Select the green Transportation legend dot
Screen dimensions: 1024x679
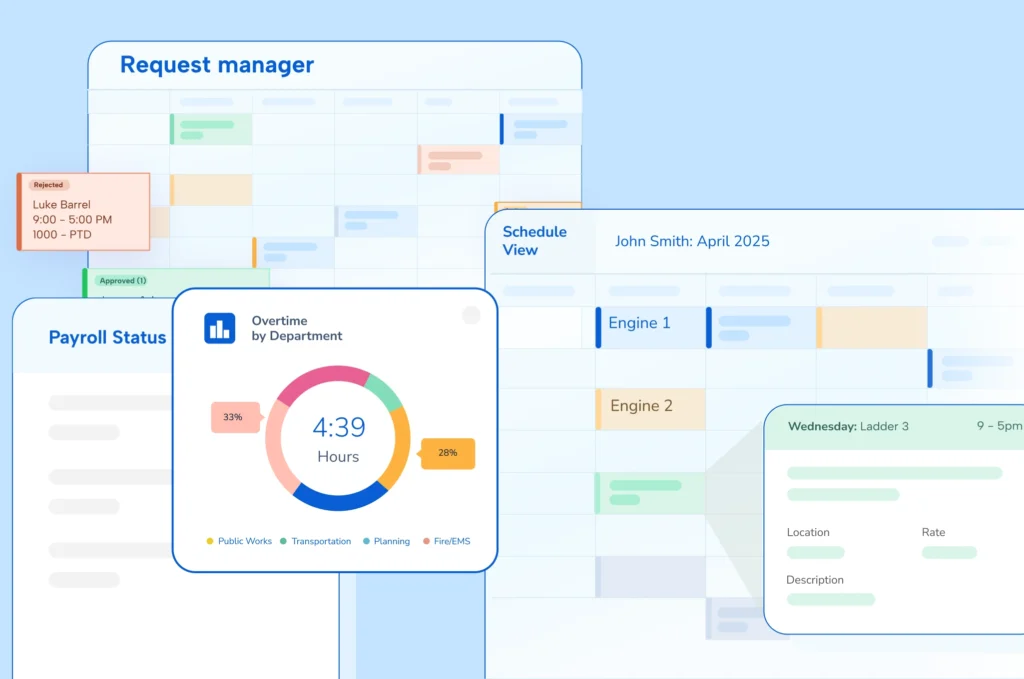click(x=283, y=541)
